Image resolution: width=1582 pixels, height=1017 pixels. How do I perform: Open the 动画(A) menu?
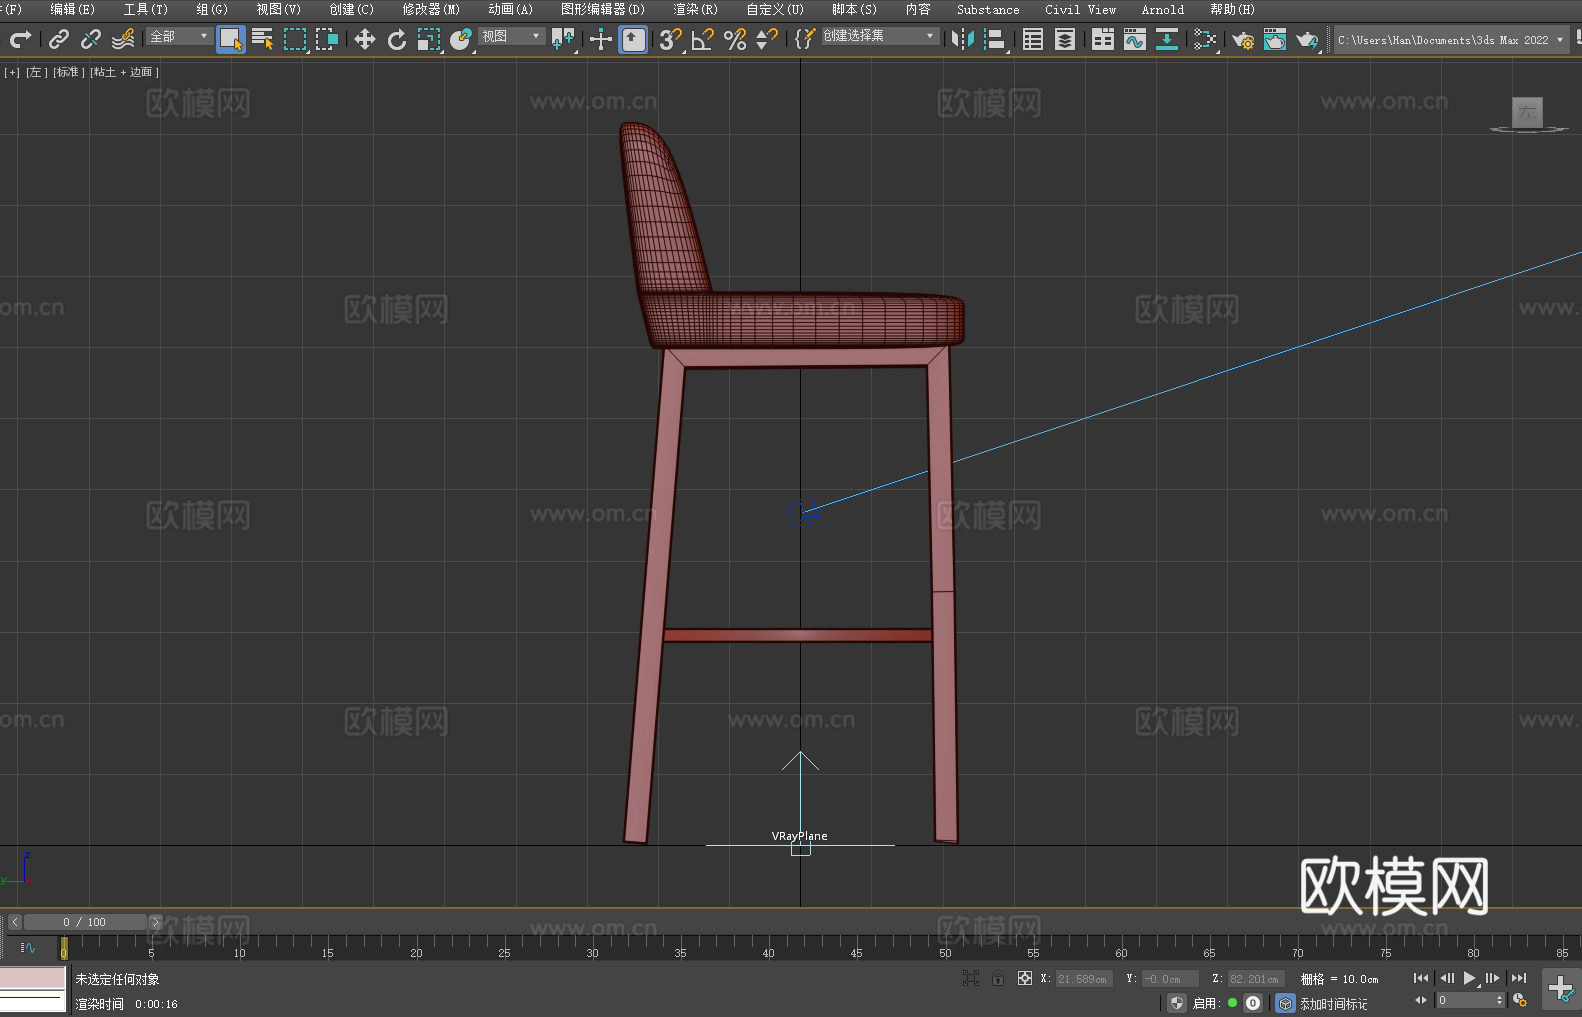click(x=510, y=9)
